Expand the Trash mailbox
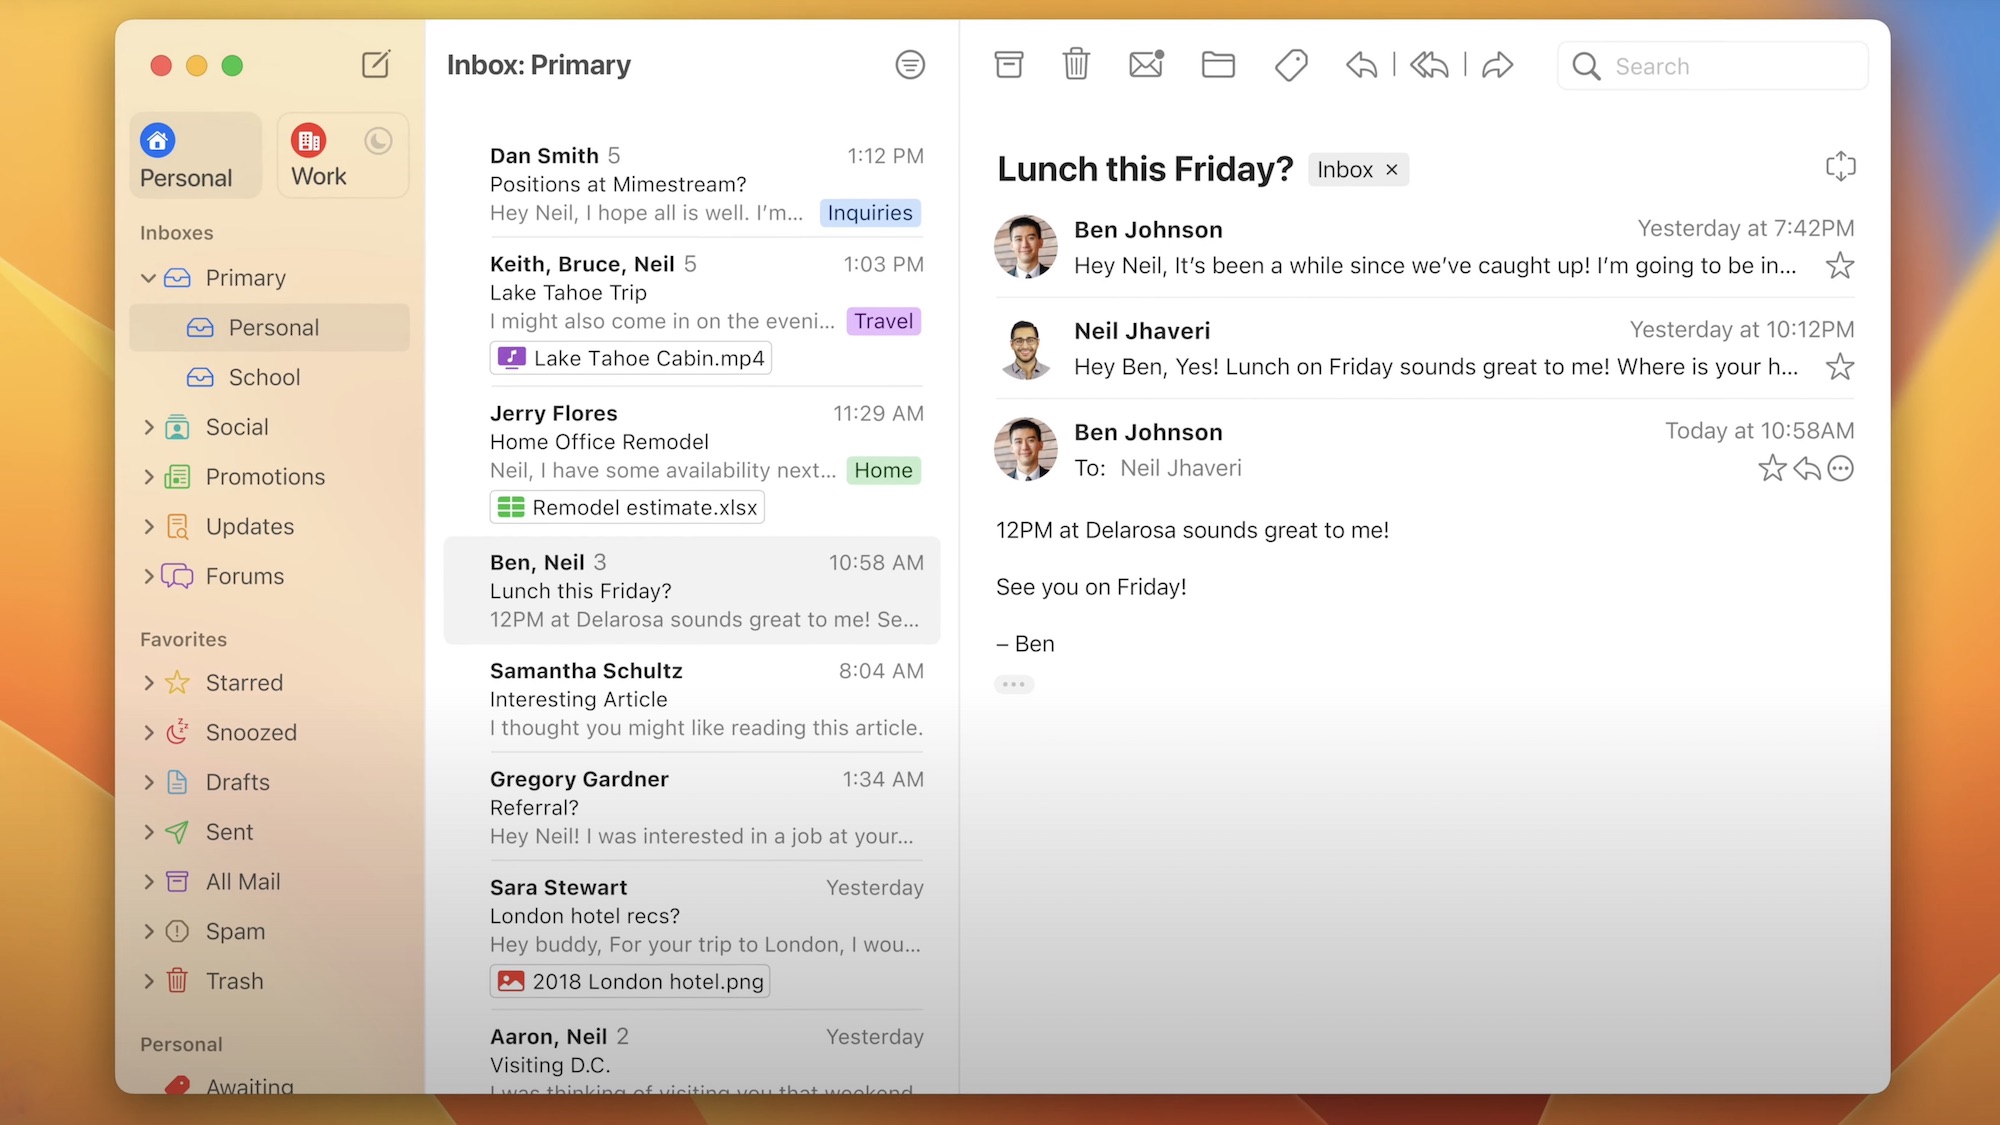 (x=149, y=981)
